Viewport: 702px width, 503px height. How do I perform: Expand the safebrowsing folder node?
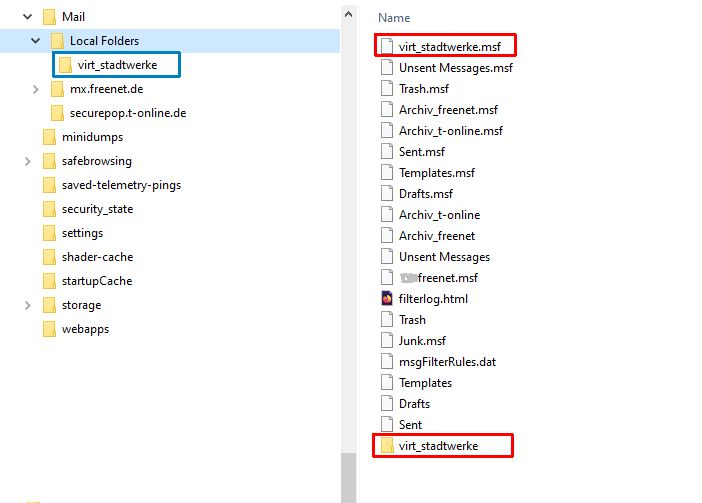(x=28, y=161)
